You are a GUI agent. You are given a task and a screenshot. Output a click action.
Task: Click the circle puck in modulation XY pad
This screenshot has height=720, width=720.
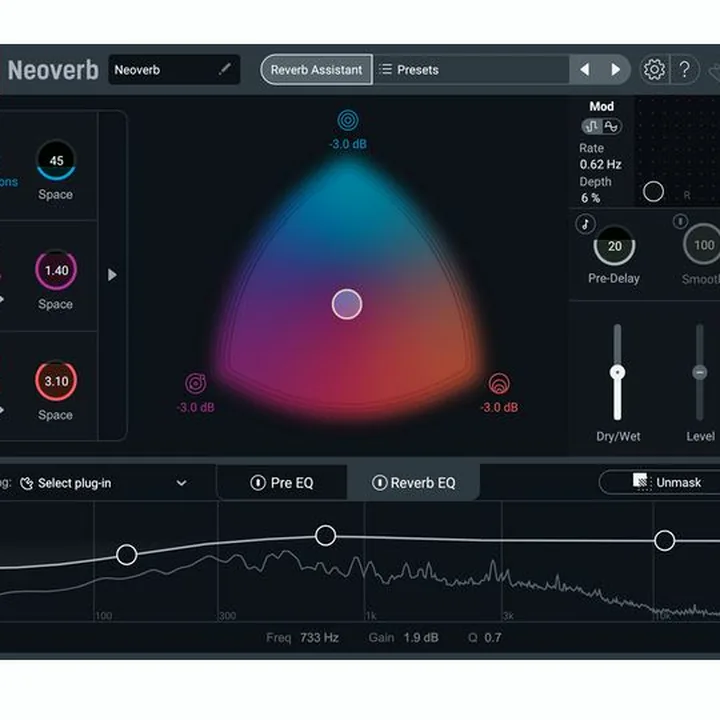(x=653, y=191)
